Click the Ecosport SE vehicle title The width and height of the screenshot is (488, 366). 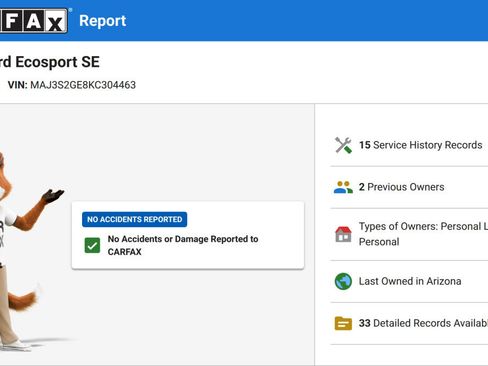pos(50,62)
